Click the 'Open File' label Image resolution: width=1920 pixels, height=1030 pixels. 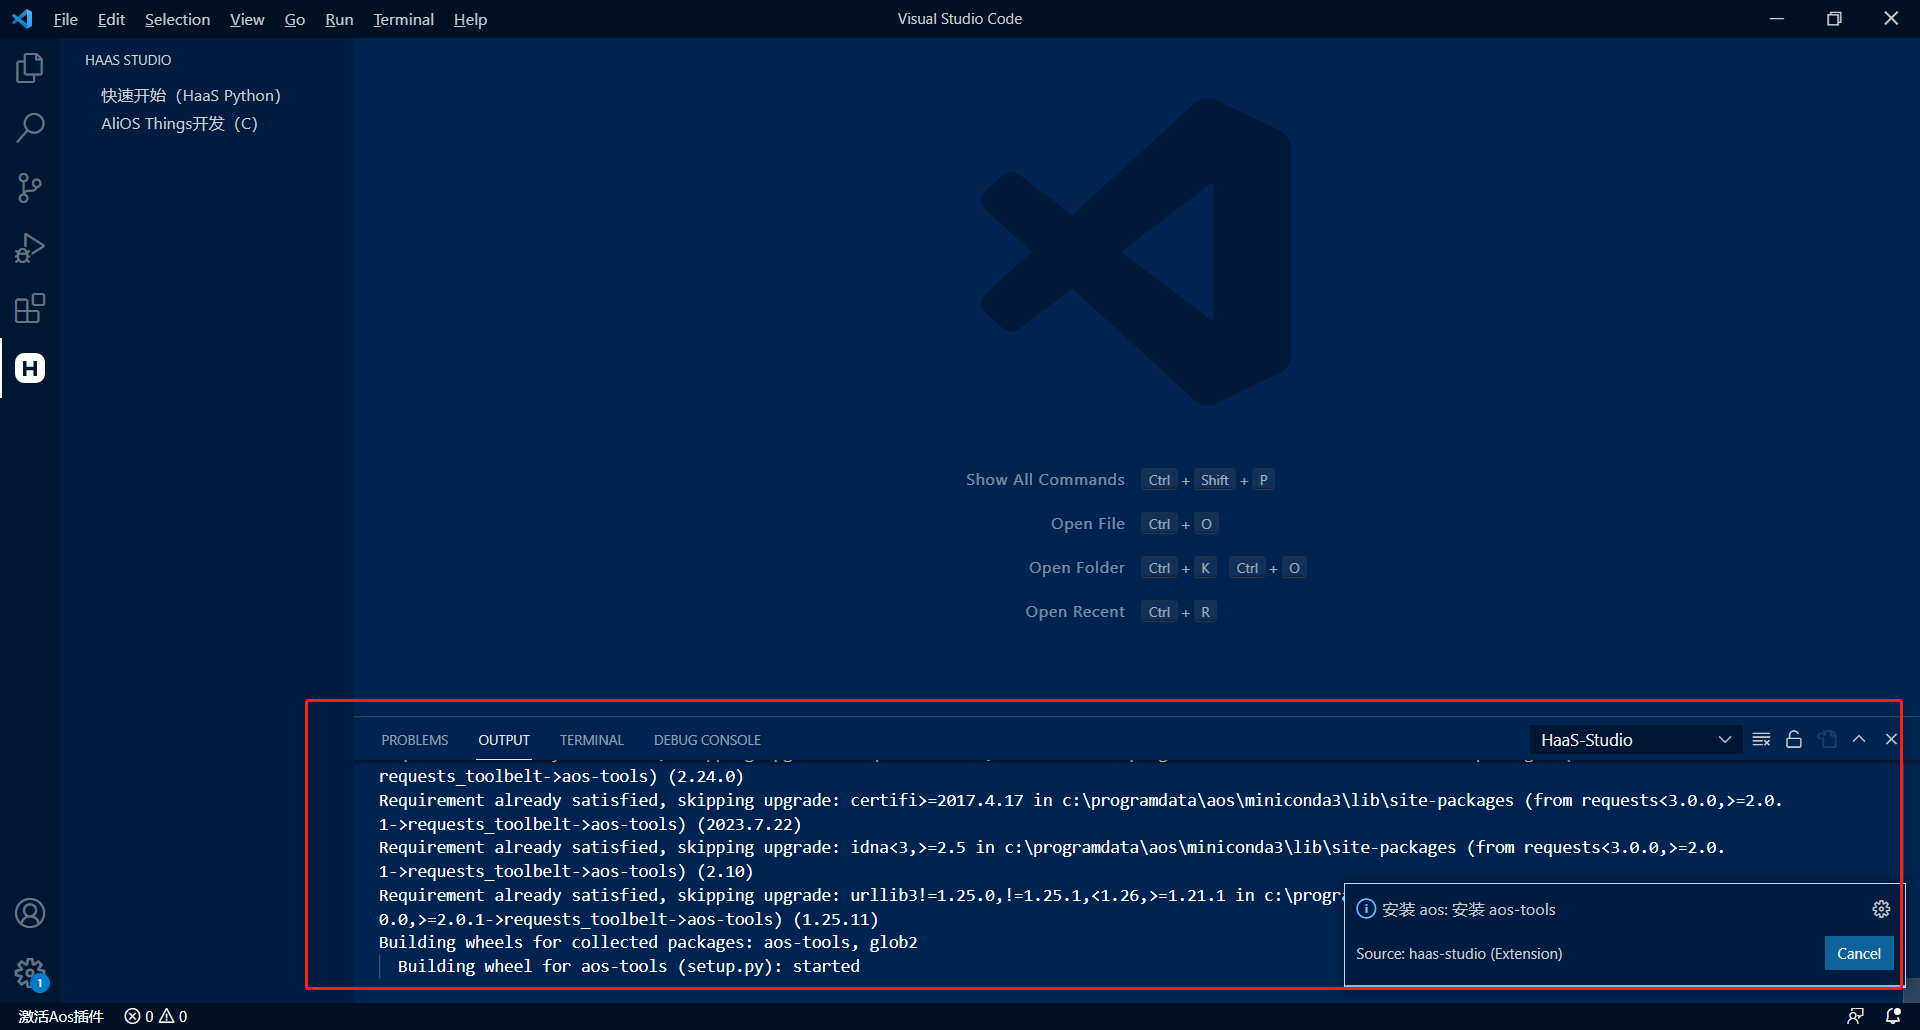1088,524
